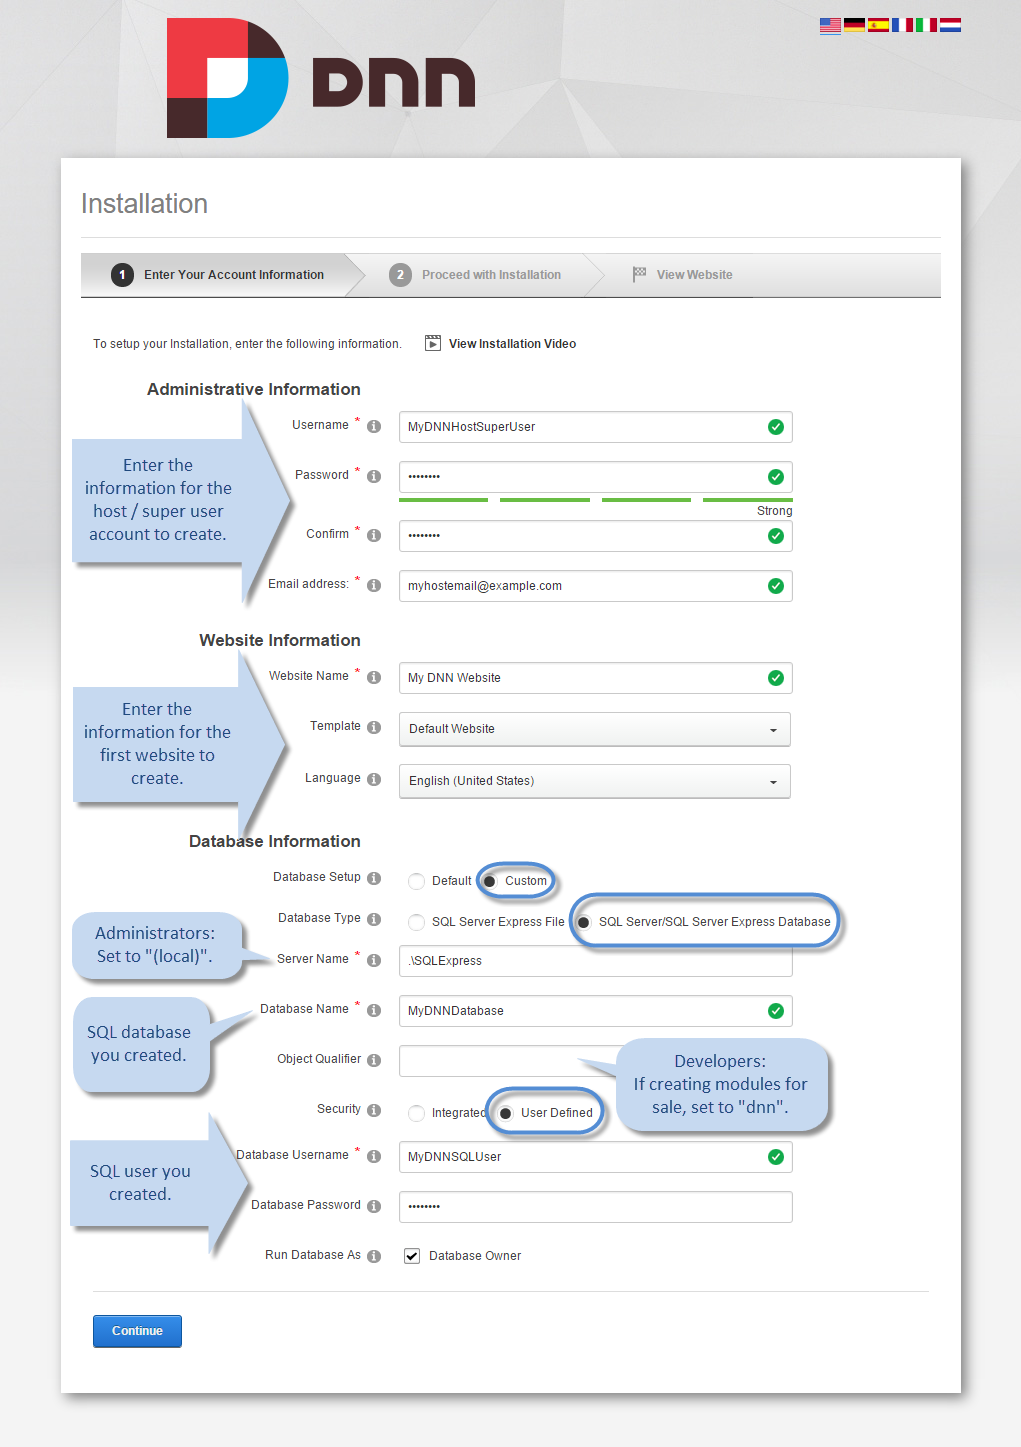Select the Spanish flag language
The image size is (1021, 1447).
tap(878, 26)
